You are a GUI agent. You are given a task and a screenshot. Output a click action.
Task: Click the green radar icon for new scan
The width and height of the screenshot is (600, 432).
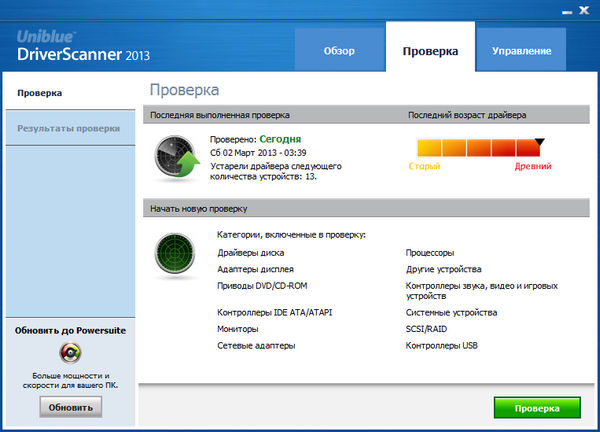[x=178, y=255]
